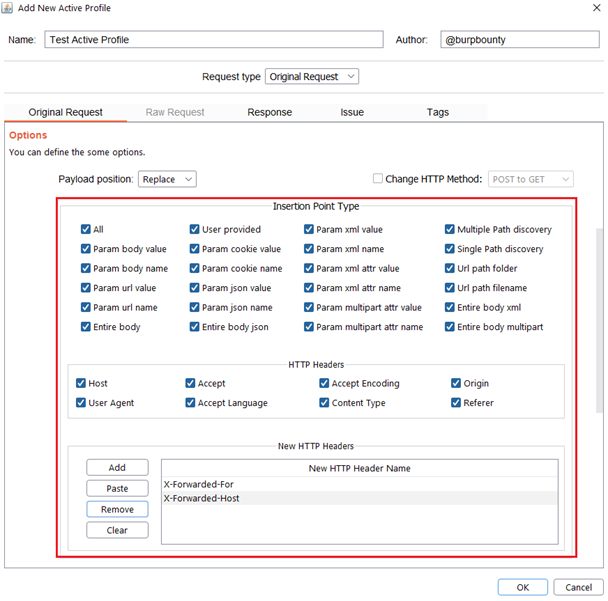Viewport: 608px width, 601px height.
Task: Uncheck the Host header checkbox
Action: tap(81, 383)
